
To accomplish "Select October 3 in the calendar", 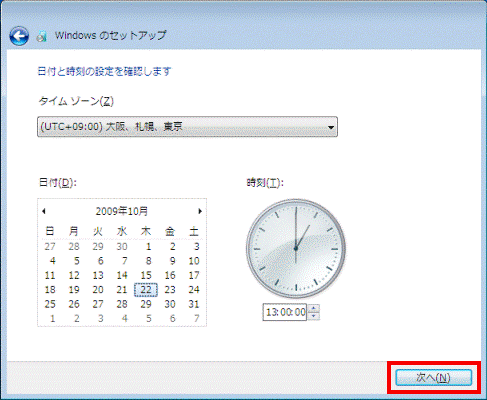I will pos(196,247).
